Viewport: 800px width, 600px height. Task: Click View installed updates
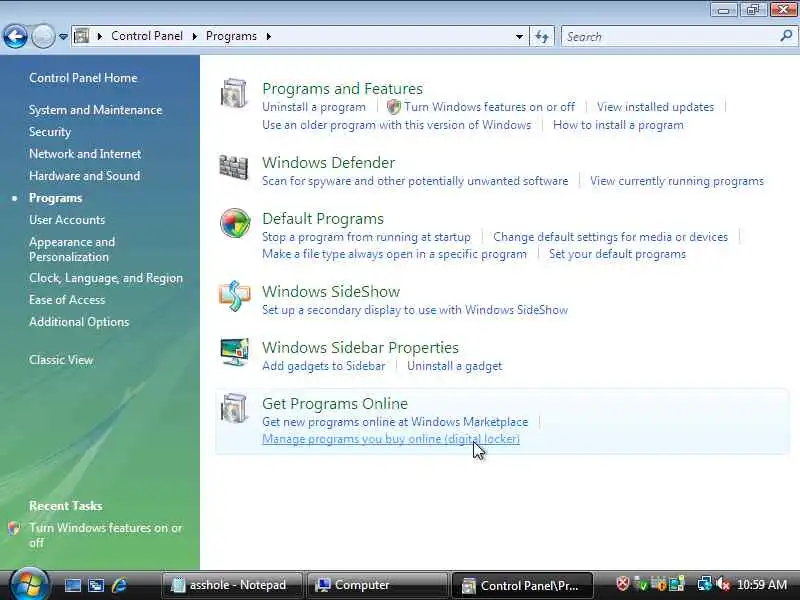point(656,107)
